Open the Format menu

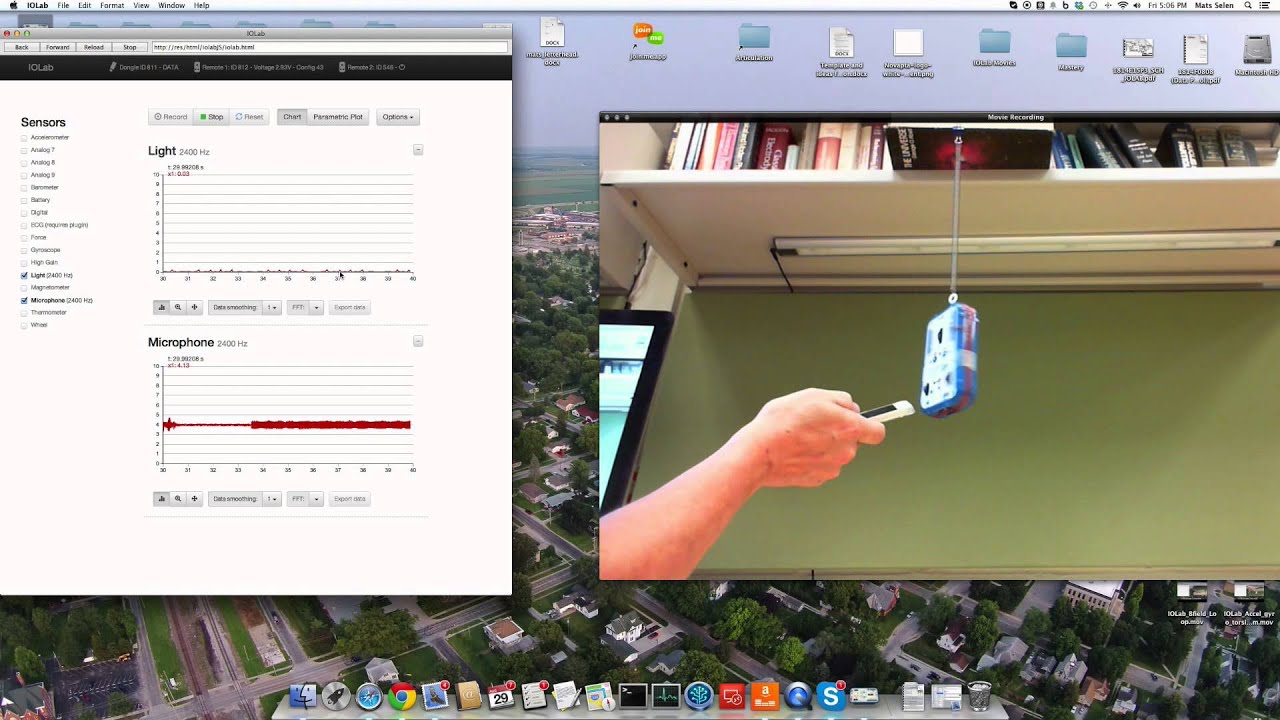click(x=112, y=5)
